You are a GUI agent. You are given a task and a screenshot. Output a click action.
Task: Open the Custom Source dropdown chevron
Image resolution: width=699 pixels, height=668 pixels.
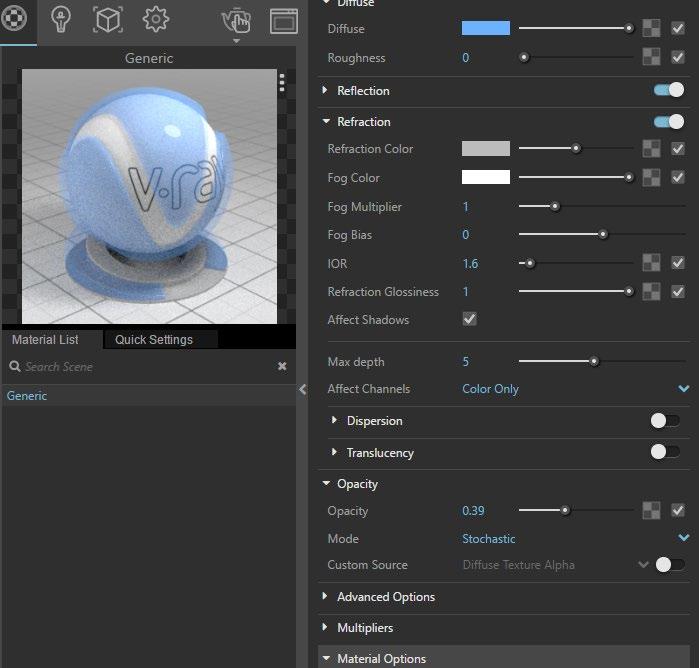tap(643, 565)
